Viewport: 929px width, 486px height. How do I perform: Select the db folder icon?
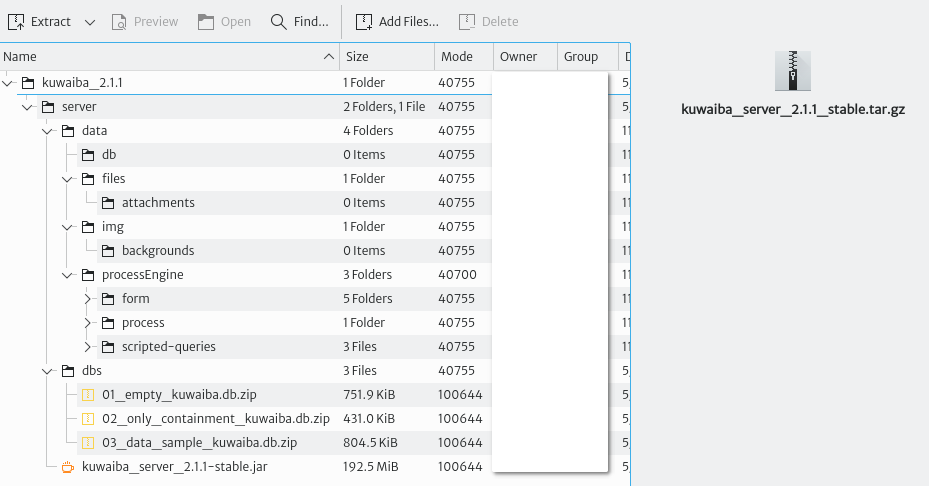(x=88, y=155)
